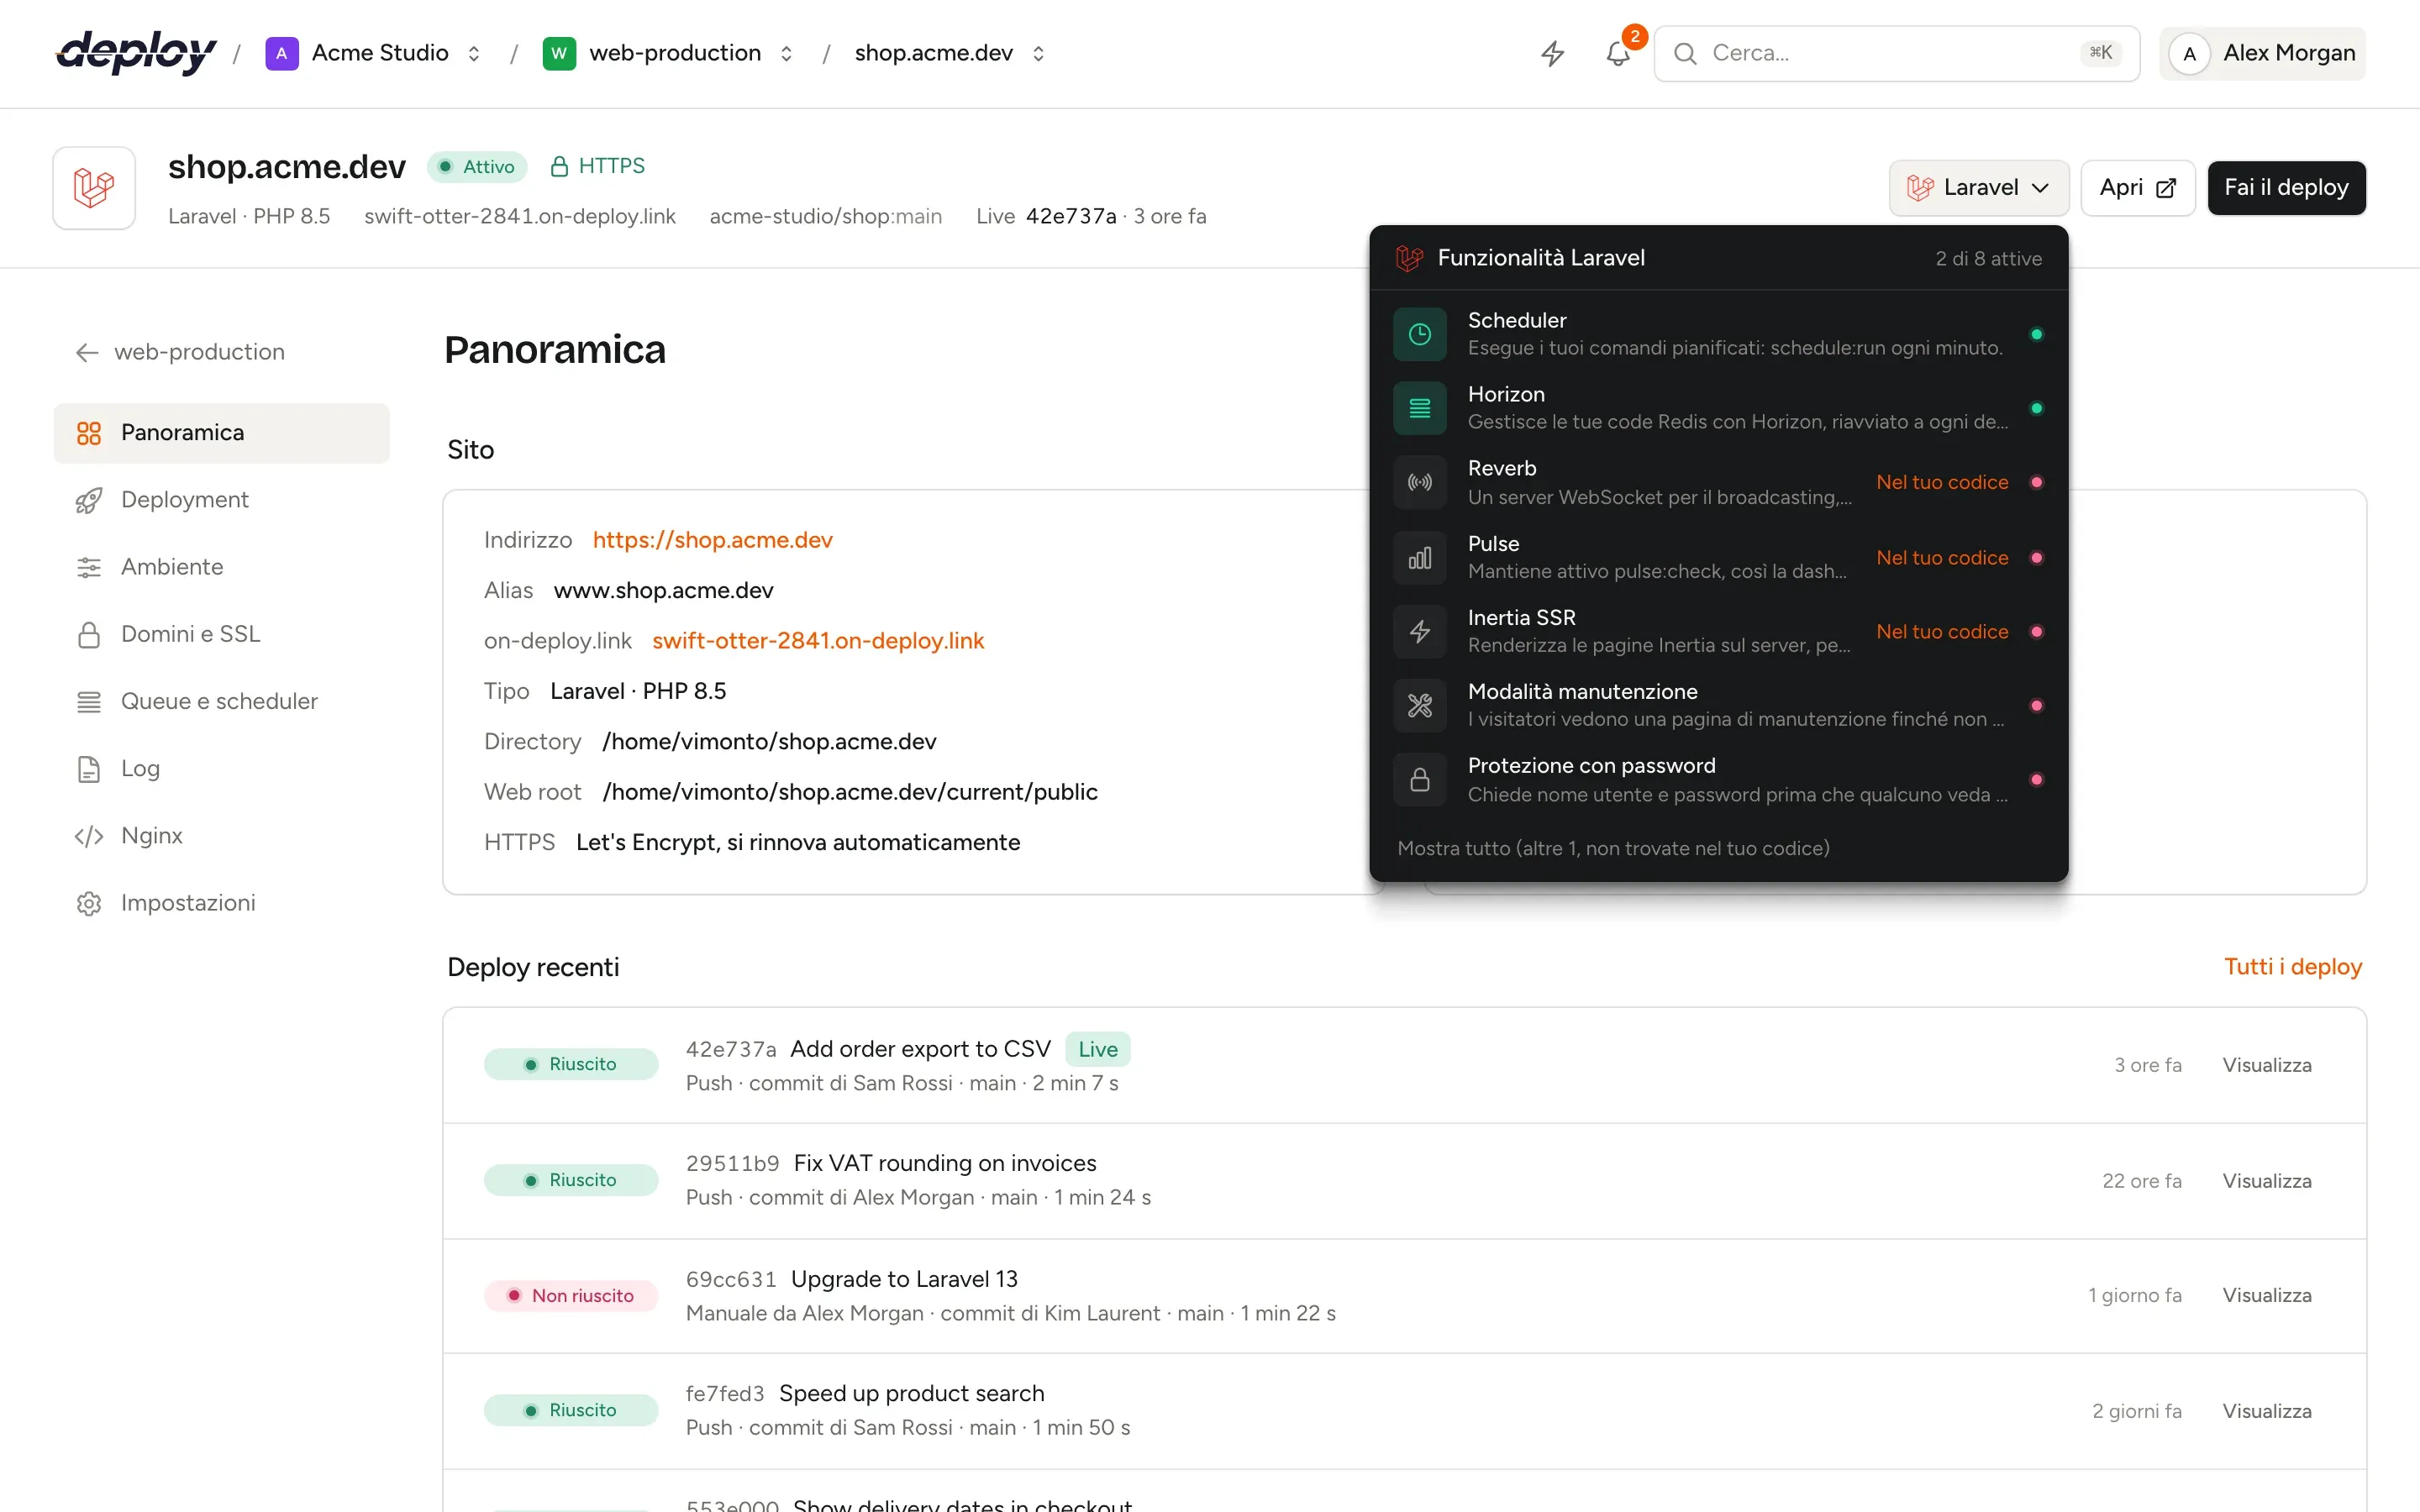Click commit hash 42e737a in the header

[1070, 216]
